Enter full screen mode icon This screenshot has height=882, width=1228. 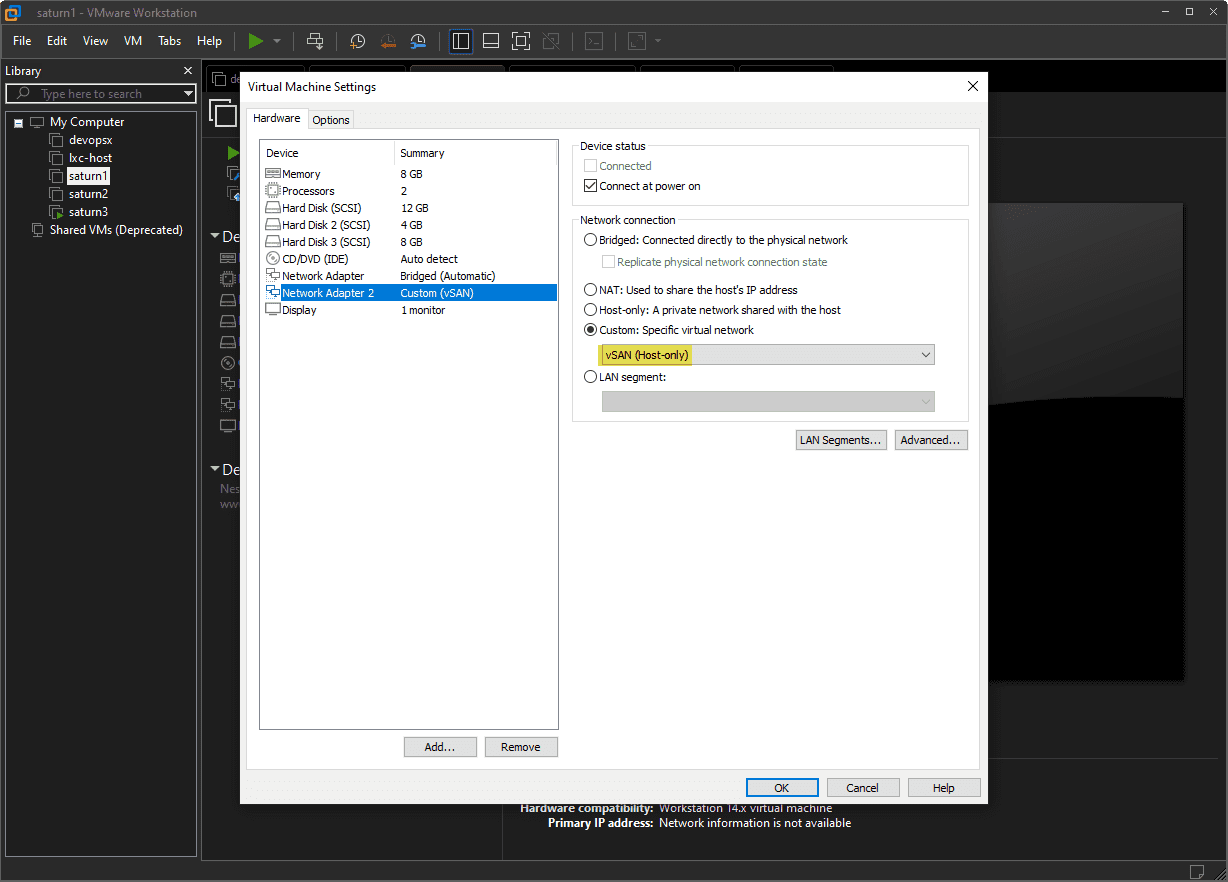(521, 41)
